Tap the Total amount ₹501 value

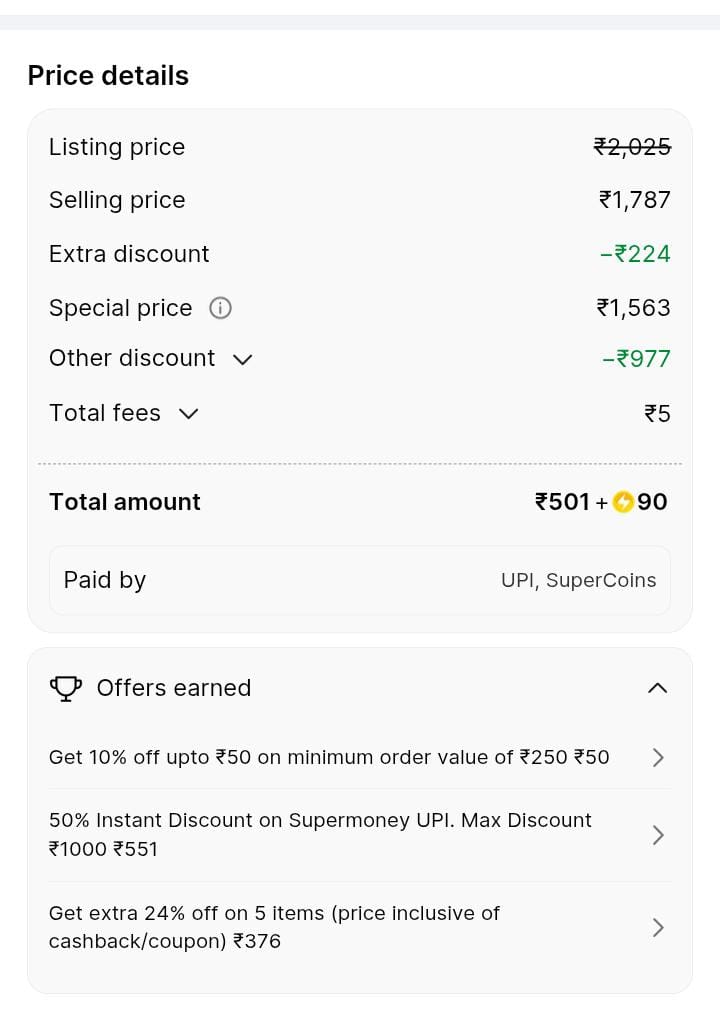tap(563, 502)
